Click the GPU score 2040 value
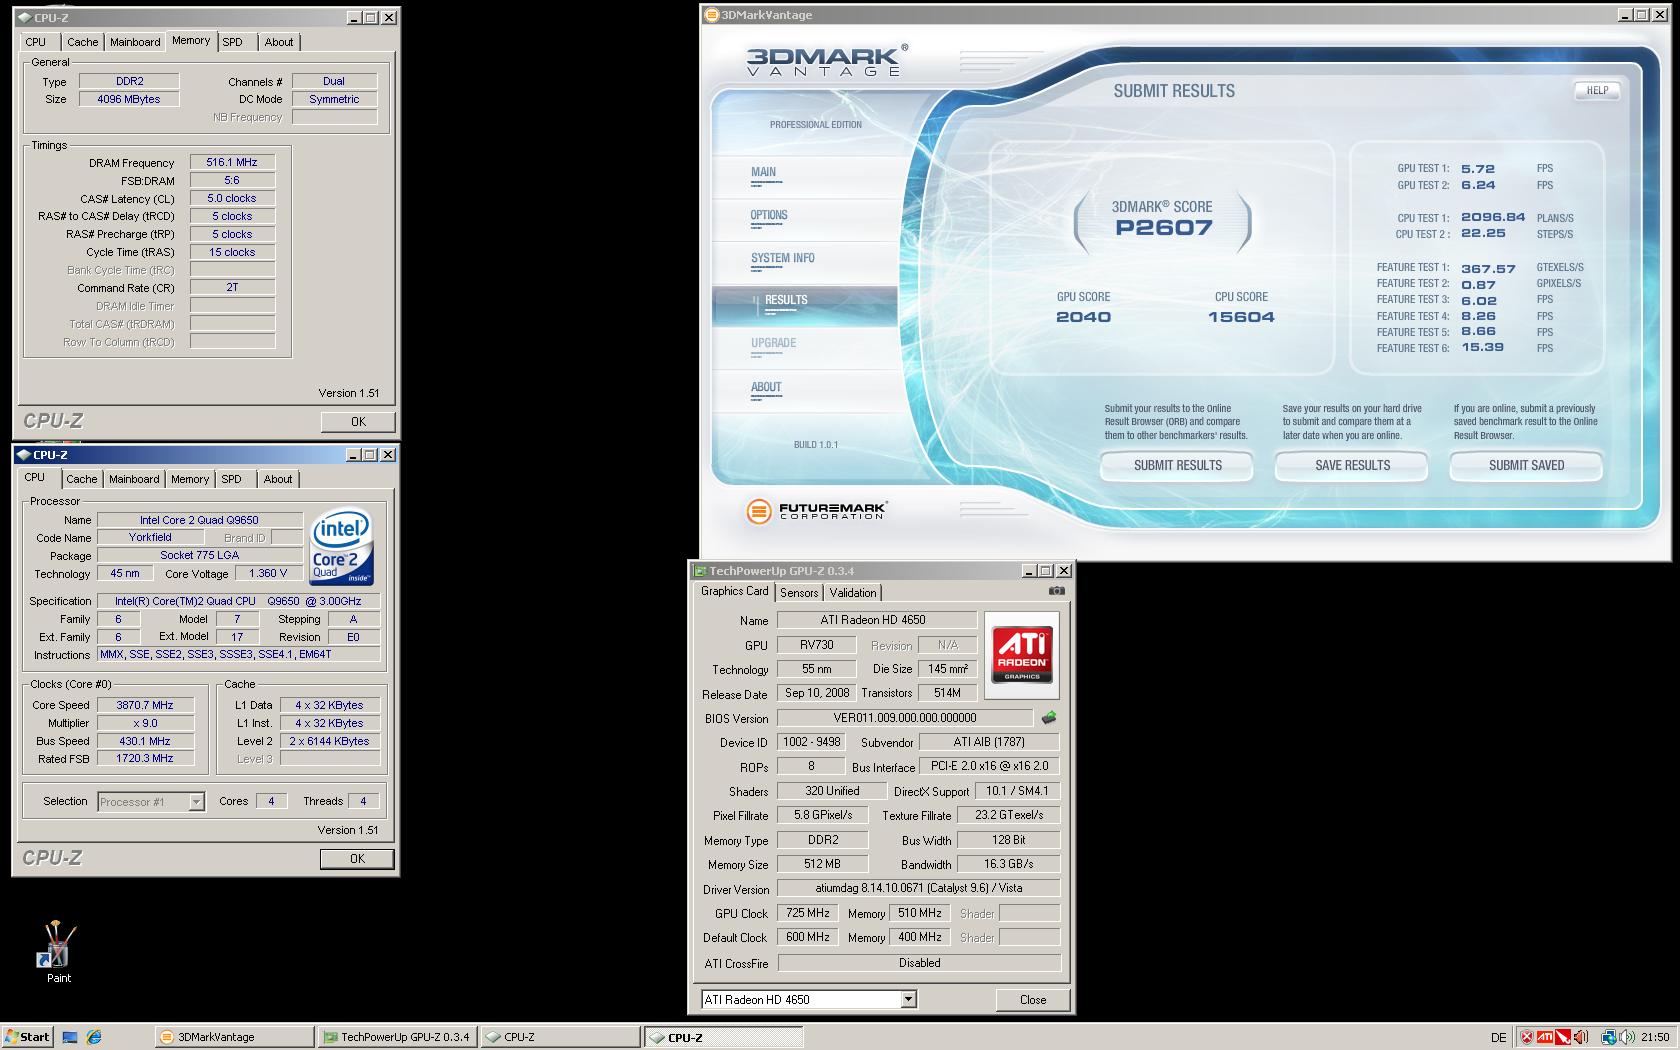Viewport: 1680px width, 1050px height. 1083,317
